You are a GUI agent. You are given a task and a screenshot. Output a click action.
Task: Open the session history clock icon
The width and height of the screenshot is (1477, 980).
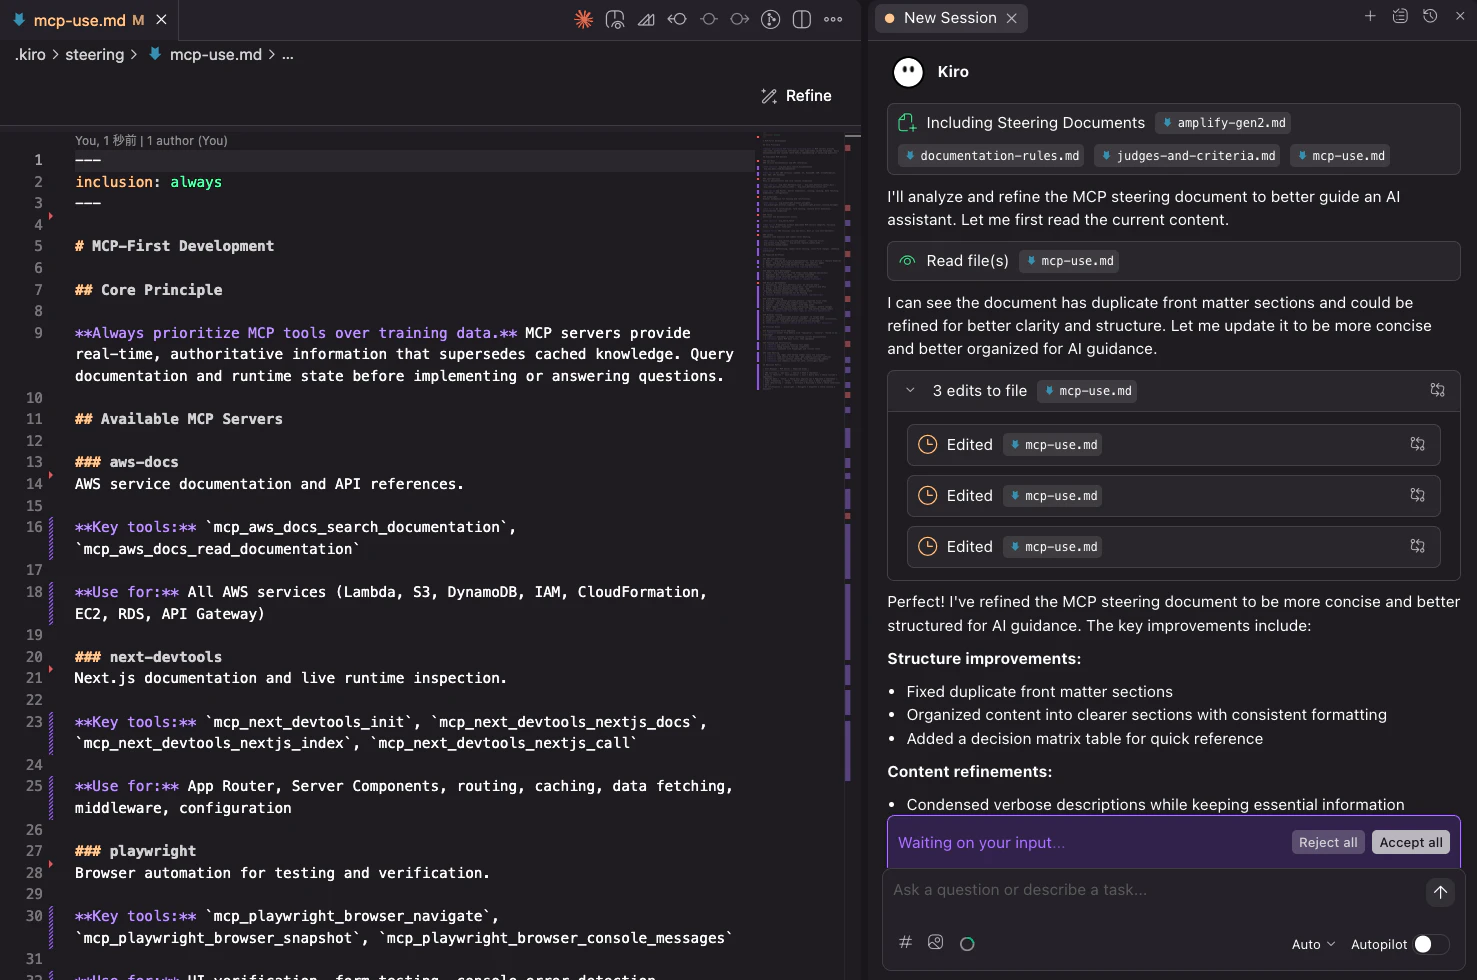[x=1430, y=16]
